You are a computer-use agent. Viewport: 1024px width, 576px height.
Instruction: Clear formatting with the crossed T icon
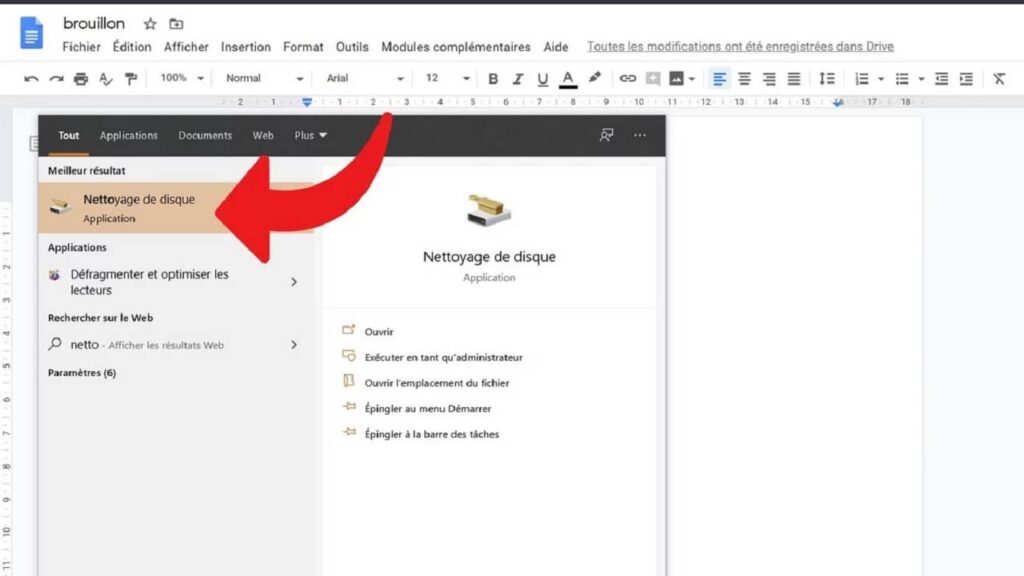click(x=999, y=79)
